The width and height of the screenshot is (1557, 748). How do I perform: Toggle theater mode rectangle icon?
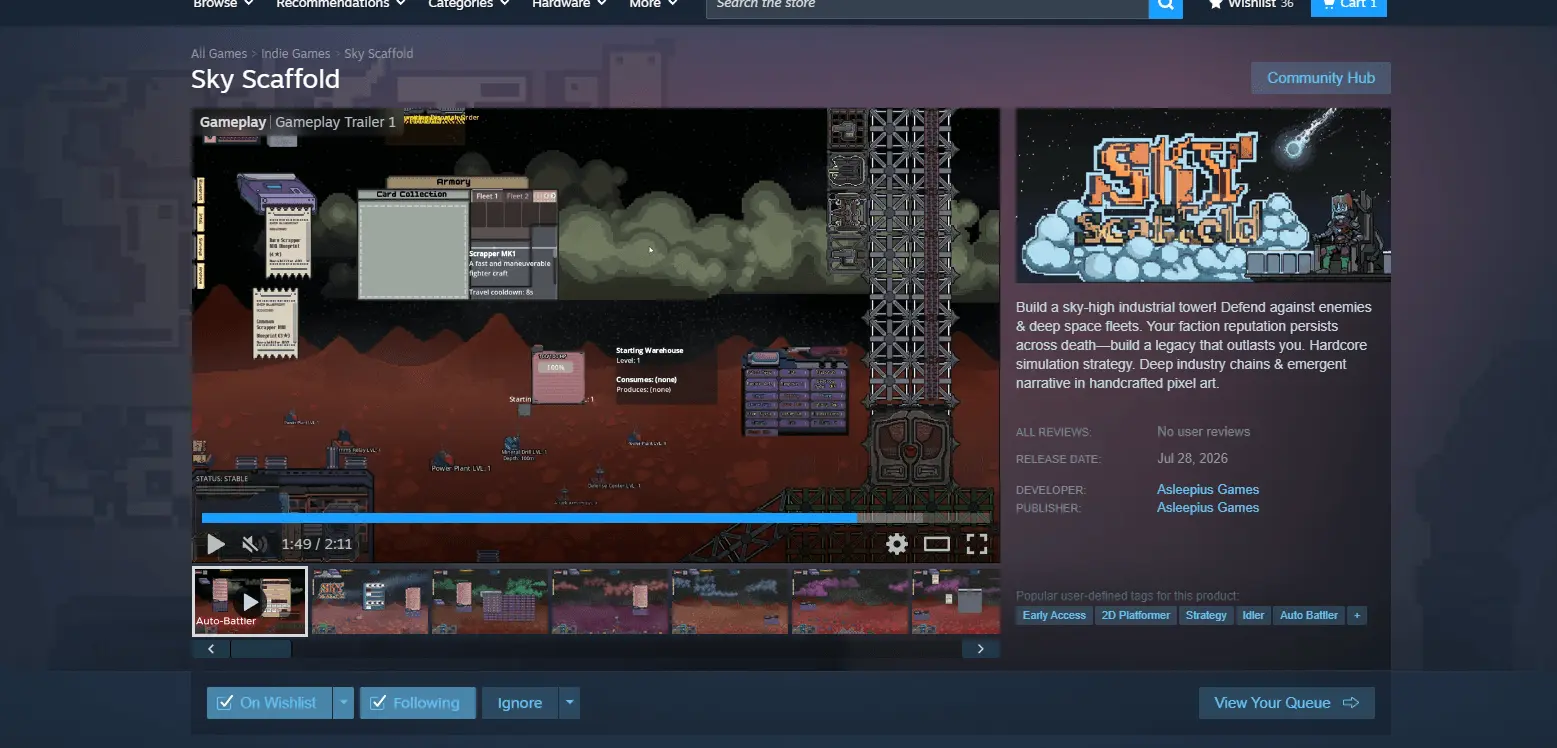(937, 544)
